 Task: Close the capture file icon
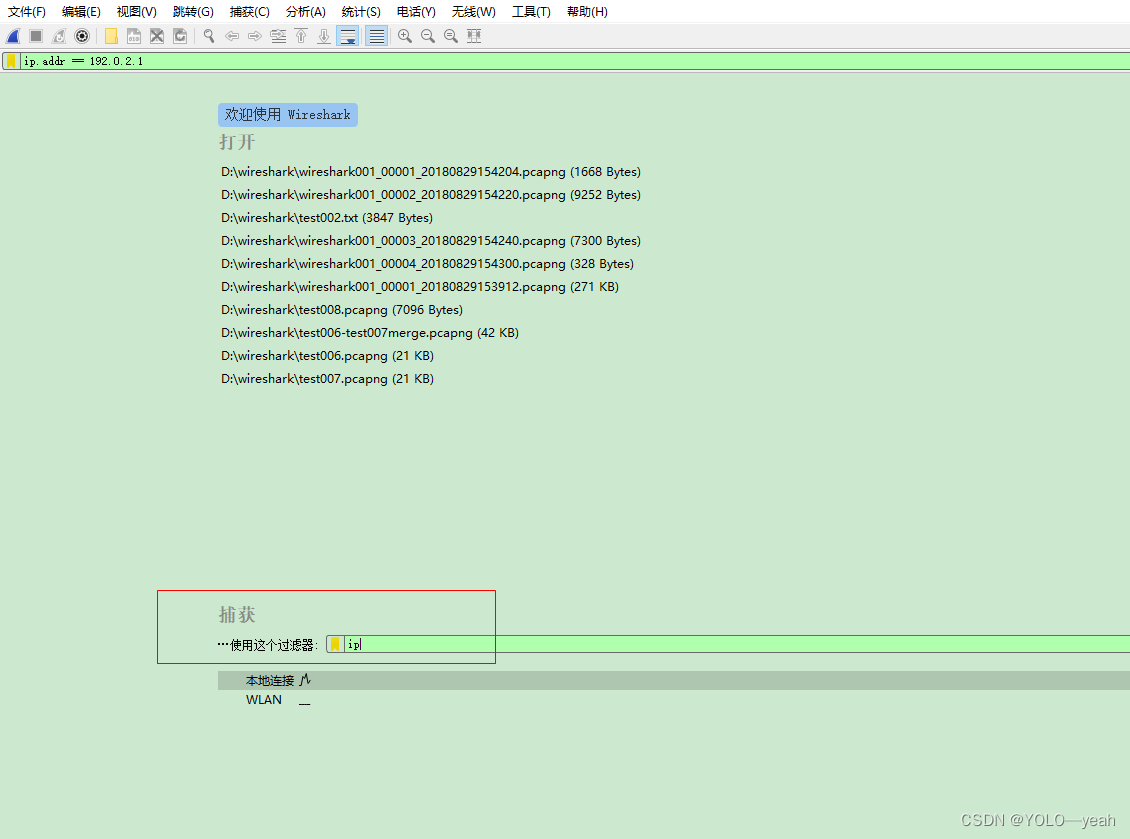[157, 36]
